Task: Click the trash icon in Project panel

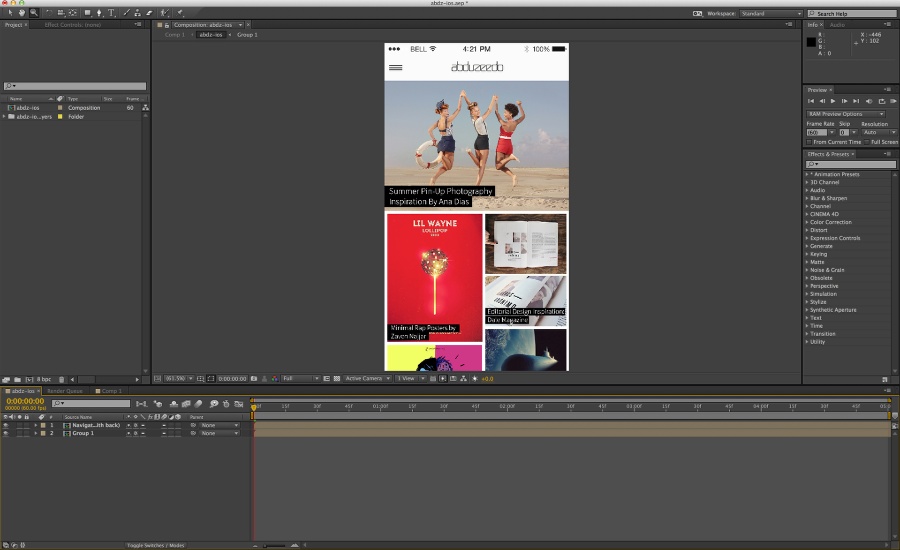Action: [x=61, y=379]
